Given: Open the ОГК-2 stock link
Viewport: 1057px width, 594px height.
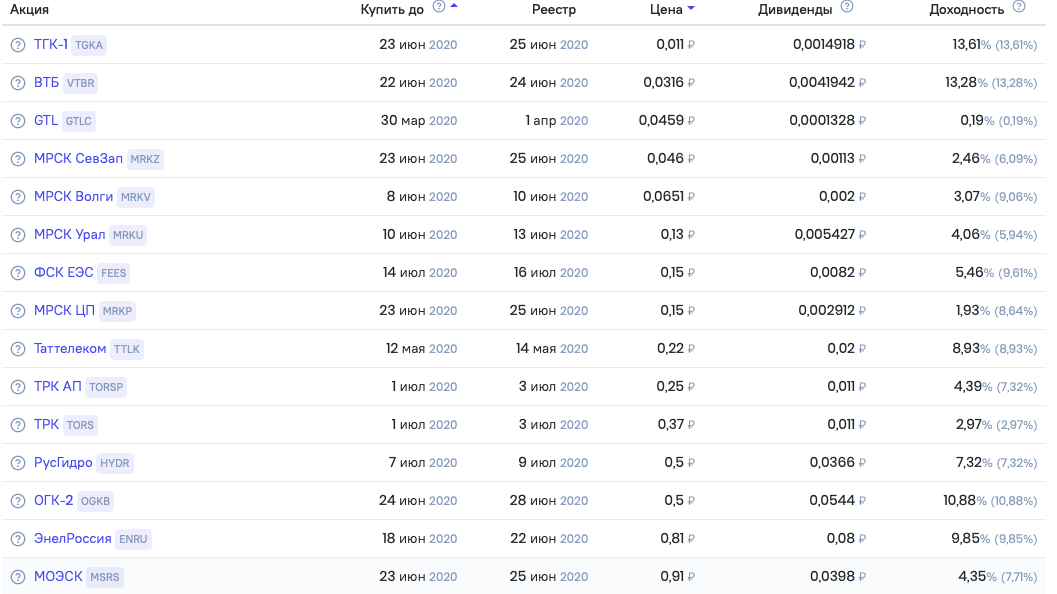Looking at the screenshot, I should pos(53,500).
